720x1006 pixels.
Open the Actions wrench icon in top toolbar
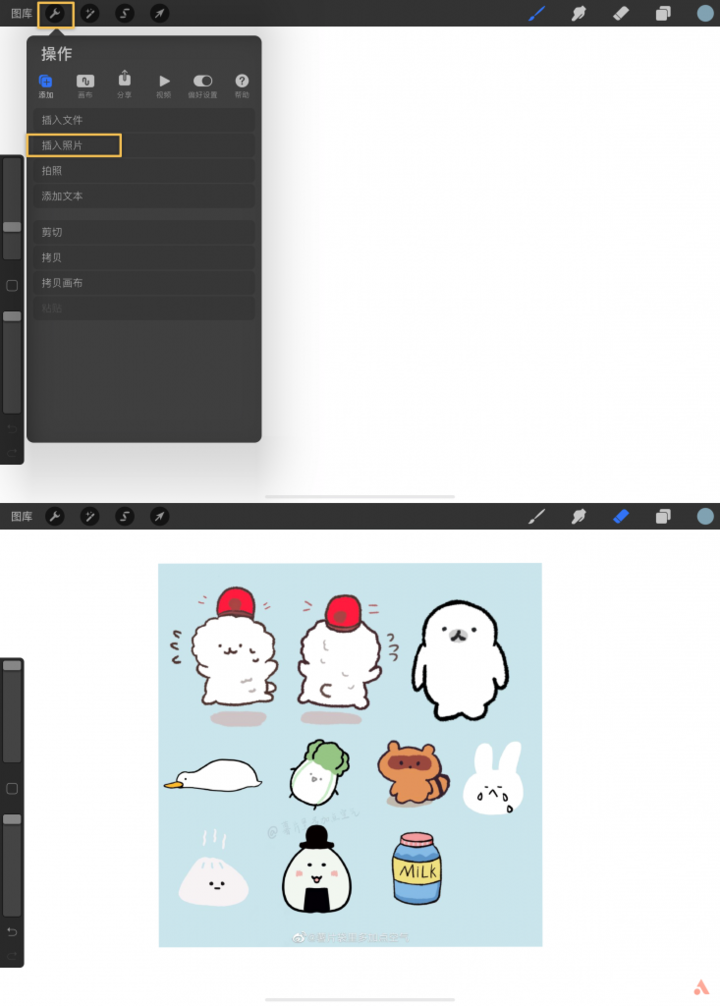click(x=55, y=13)
